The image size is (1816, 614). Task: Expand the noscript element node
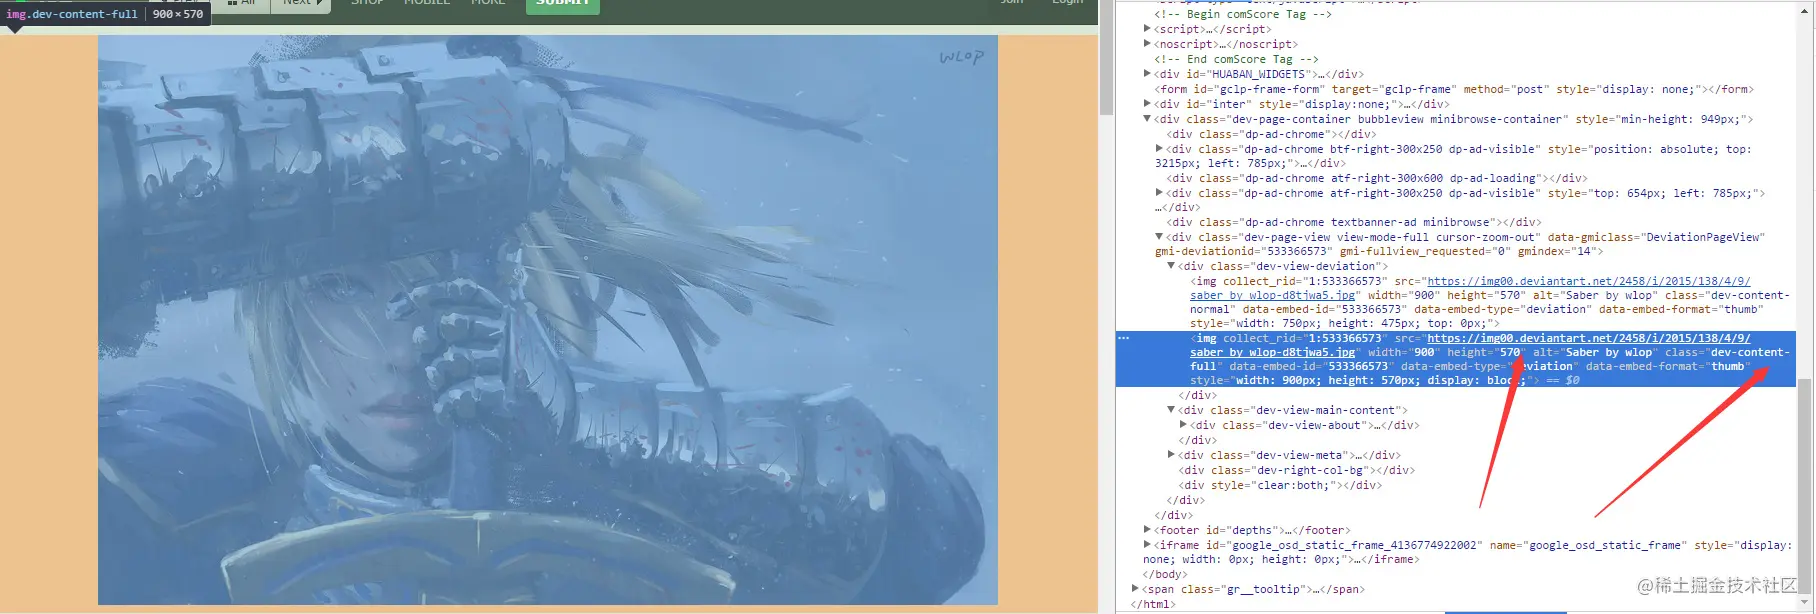[x=1147, y=44]
